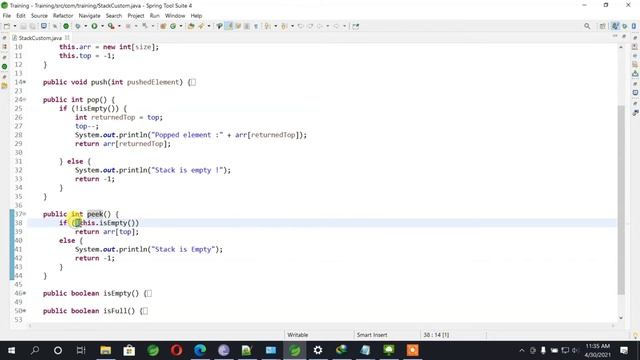Viewport: 640px width, 360px height.
Task: Open the Window menu
Action: tap(175, 16)
